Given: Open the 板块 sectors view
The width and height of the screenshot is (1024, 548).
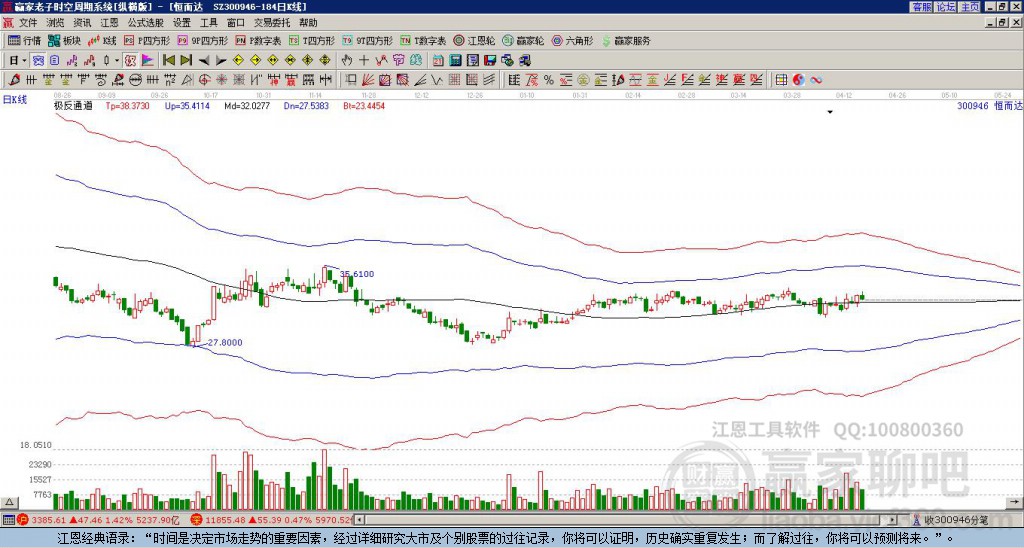Looking at the screenshot, I should (64, 40).
